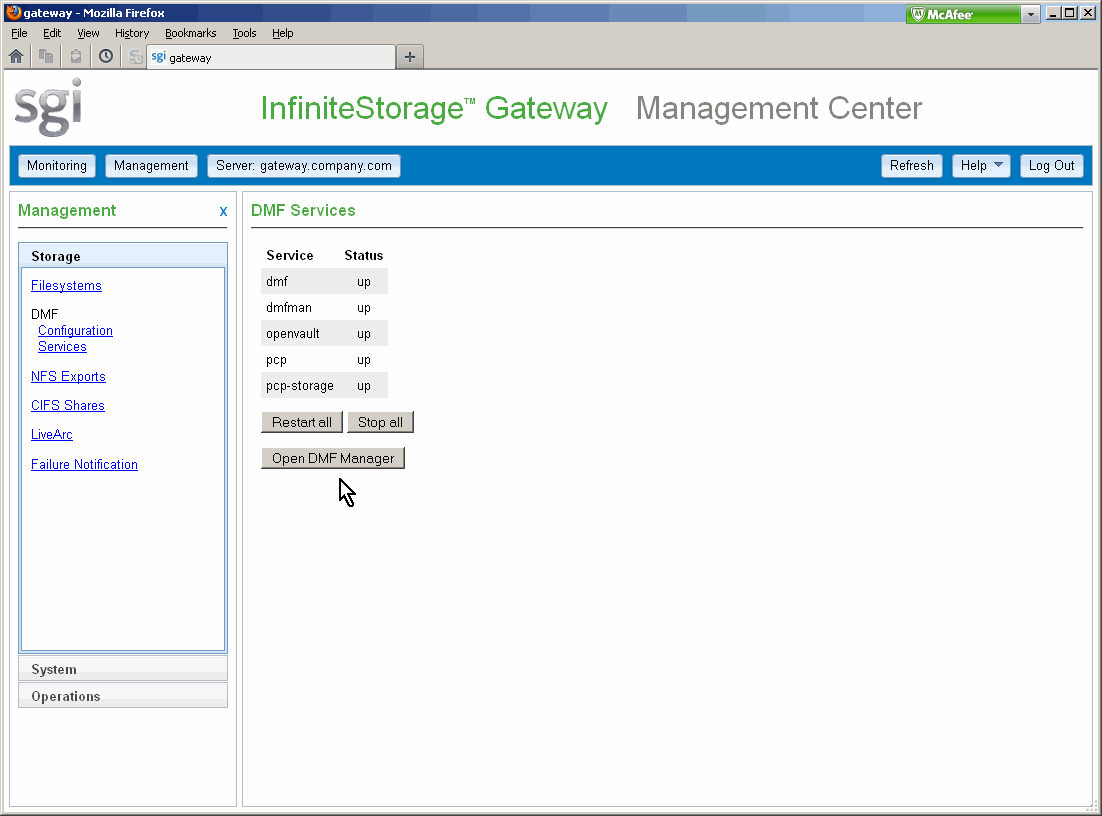Screen dimensions: 1102x816
Task: Click the dmf service row
Action: [324, 281]
